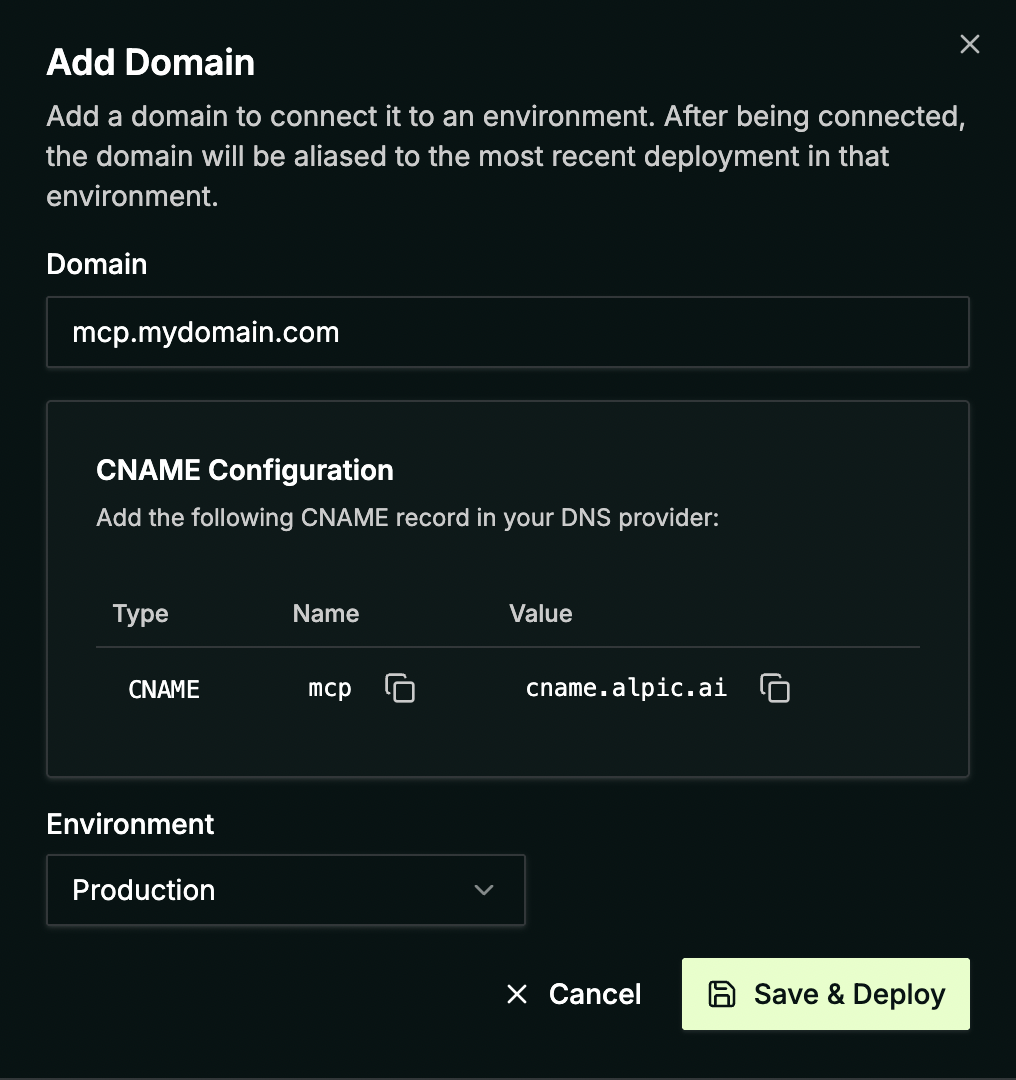The height and width of the screenshot is (1080, 1016).
Task: Click the CNAME cell in the record row
Action: point(163,688)
